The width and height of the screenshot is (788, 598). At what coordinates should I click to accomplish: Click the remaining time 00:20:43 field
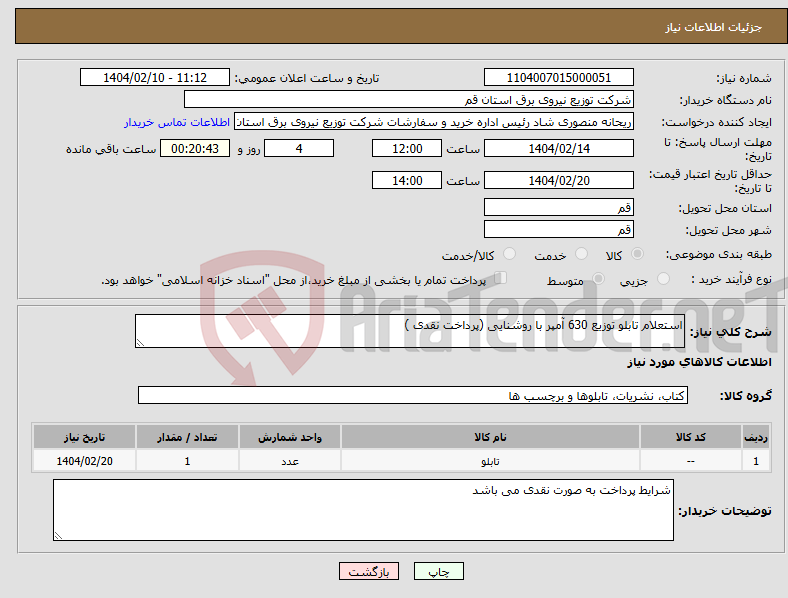(x=195, y=148)
